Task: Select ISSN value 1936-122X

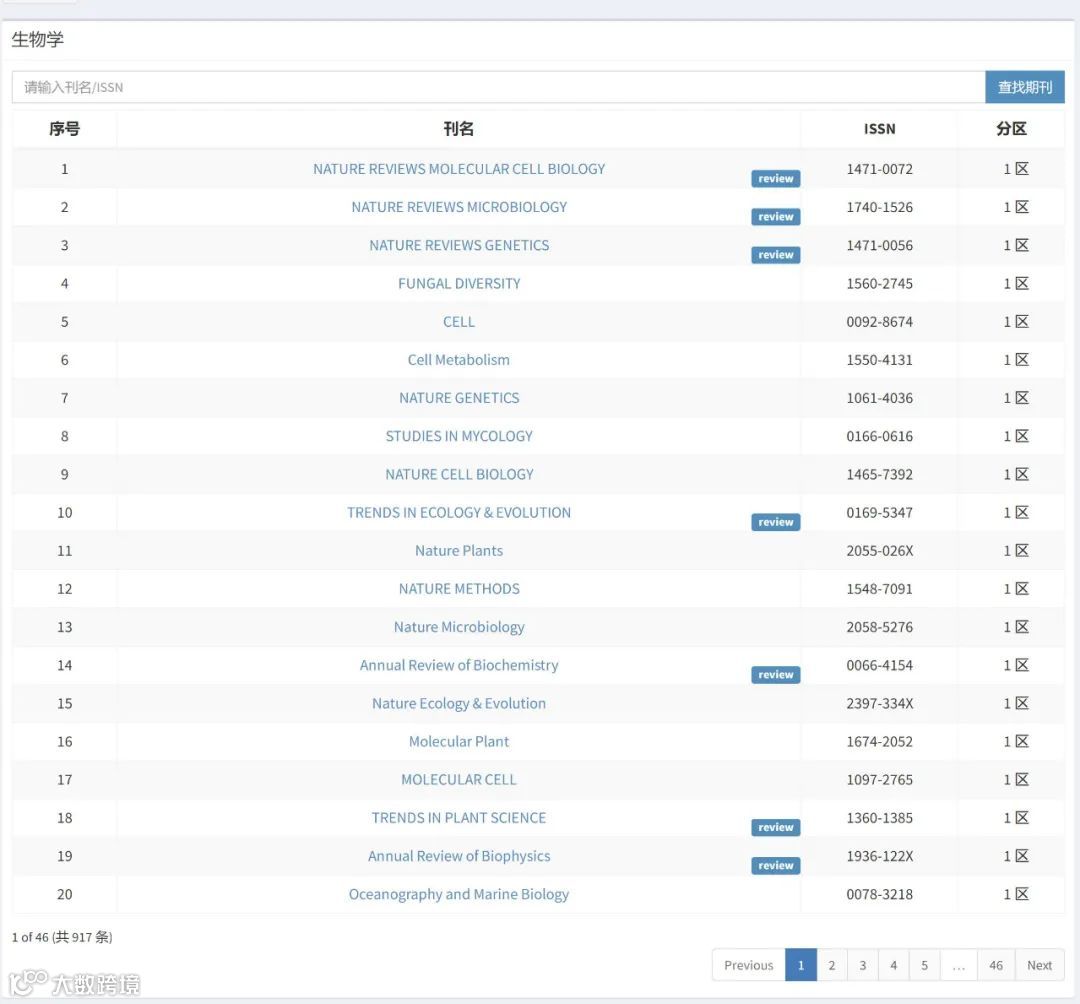Action: click(880, 857)
